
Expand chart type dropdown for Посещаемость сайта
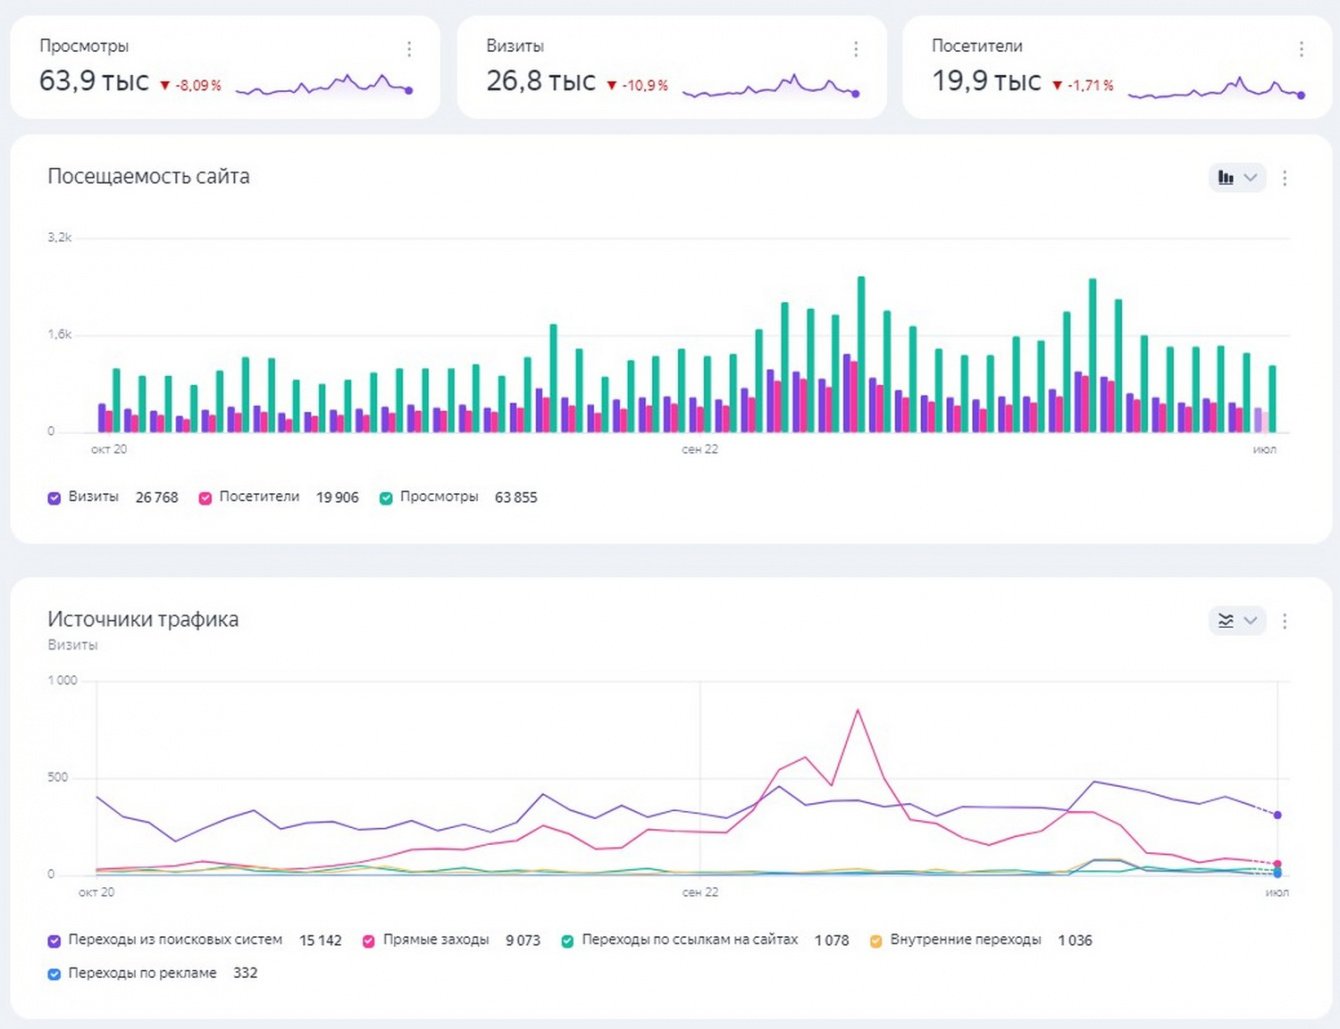pyautogui.click(x=1250, y=178)
